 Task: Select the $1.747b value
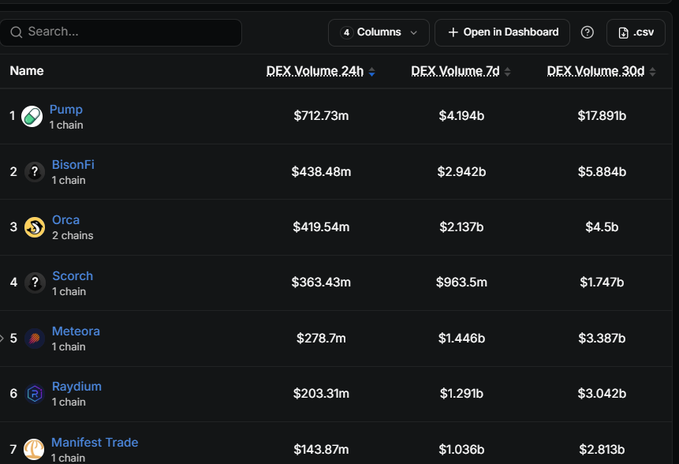[602, 283]
